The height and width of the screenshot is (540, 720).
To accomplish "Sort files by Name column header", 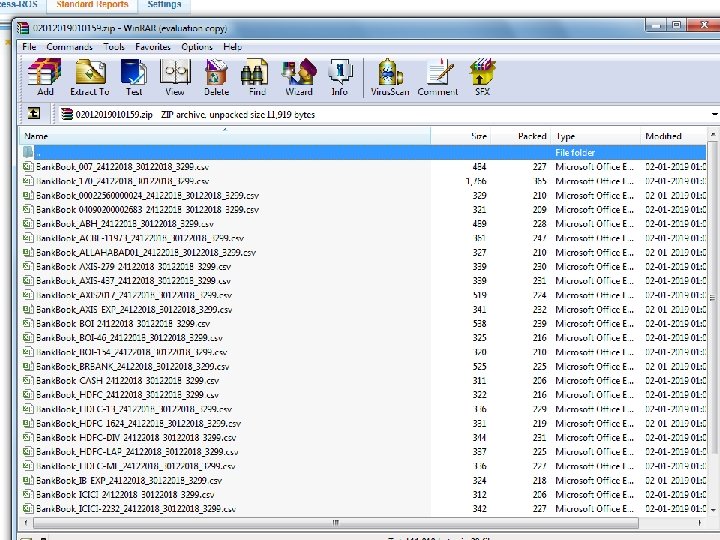I will coord(225,136).
